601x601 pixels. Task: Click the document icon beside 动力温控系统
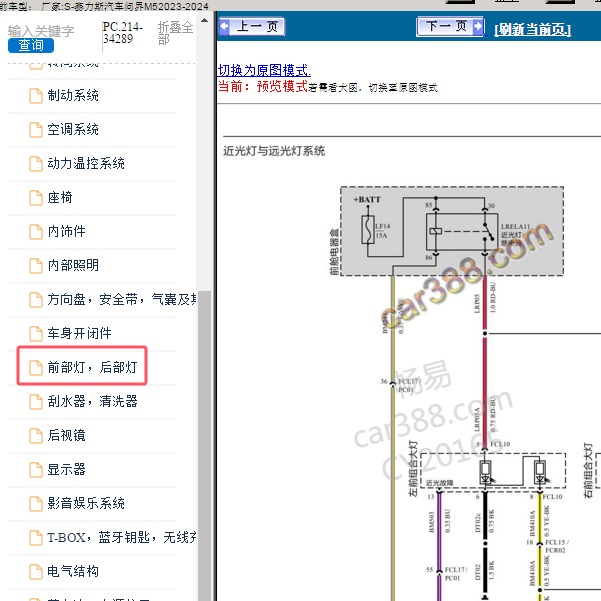point(36,164)
